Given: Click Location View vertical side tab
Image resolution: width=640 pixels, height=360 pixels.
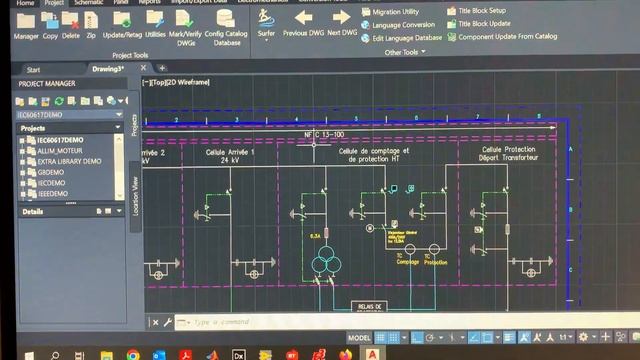Looking at the screenshot, I should point(136,196).
